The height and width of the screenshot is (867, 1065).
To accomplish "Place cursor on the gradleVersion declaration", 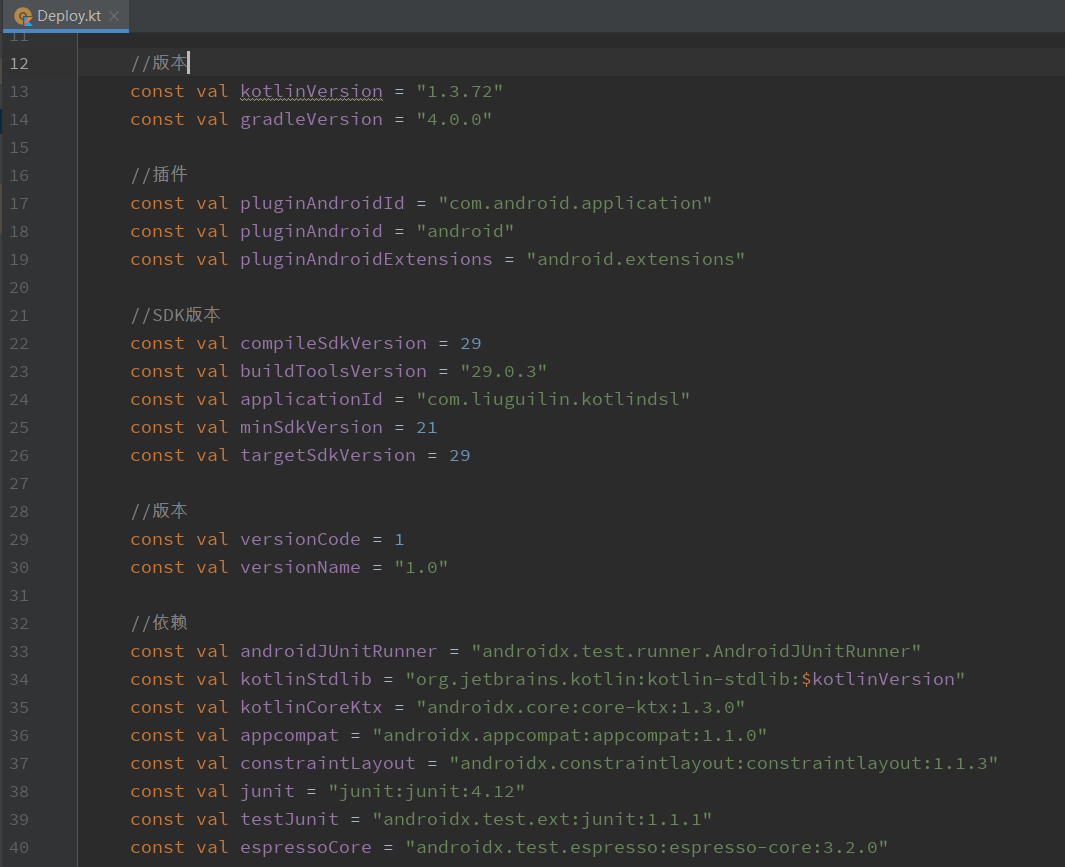I will [x=311, y=119].
